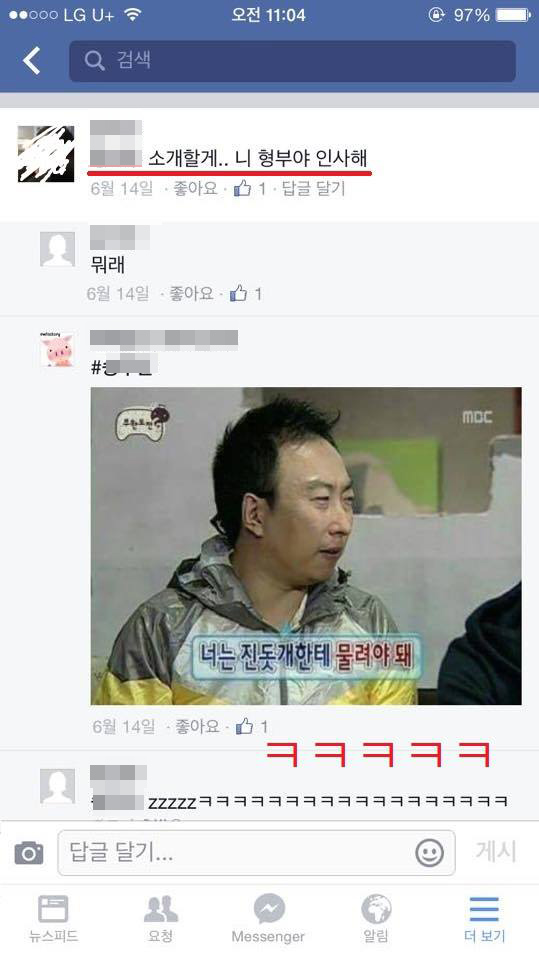Screen dimensions: 539x953
Task: Open camera icon beside reply box
Action: 29,853
